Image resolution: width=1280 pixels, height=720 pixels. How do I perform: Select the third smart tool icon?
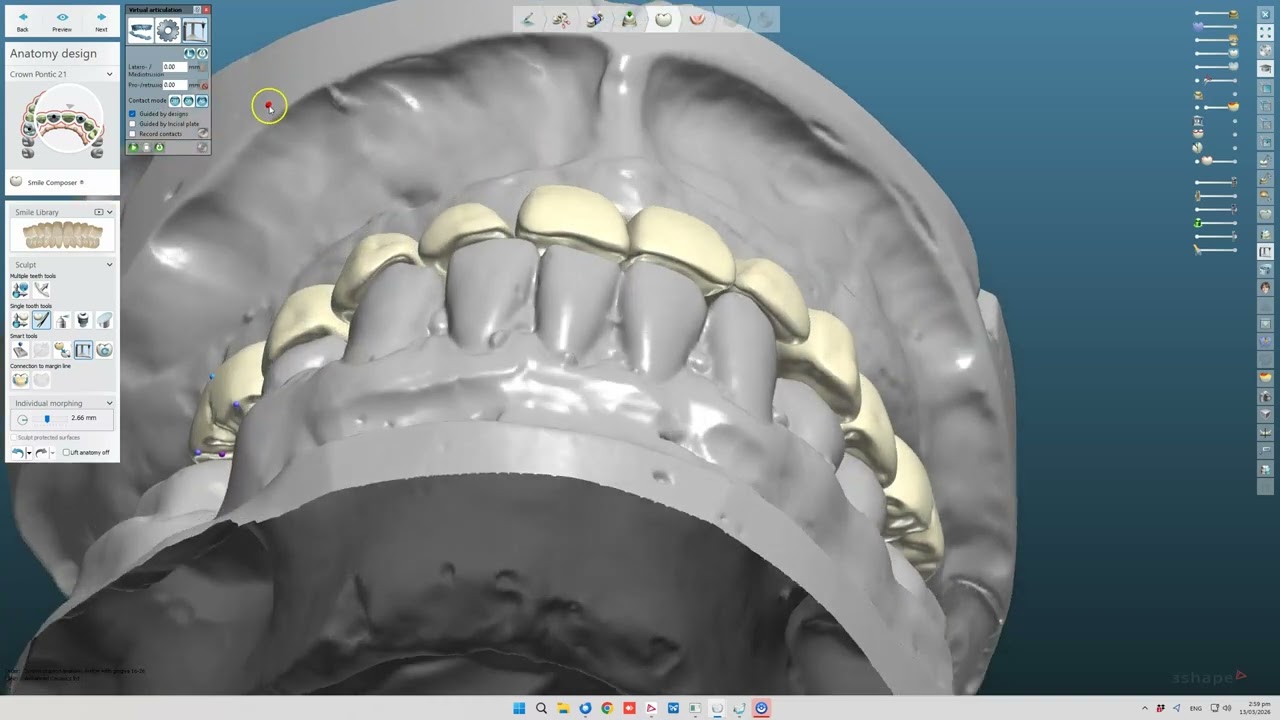(62, 350)
